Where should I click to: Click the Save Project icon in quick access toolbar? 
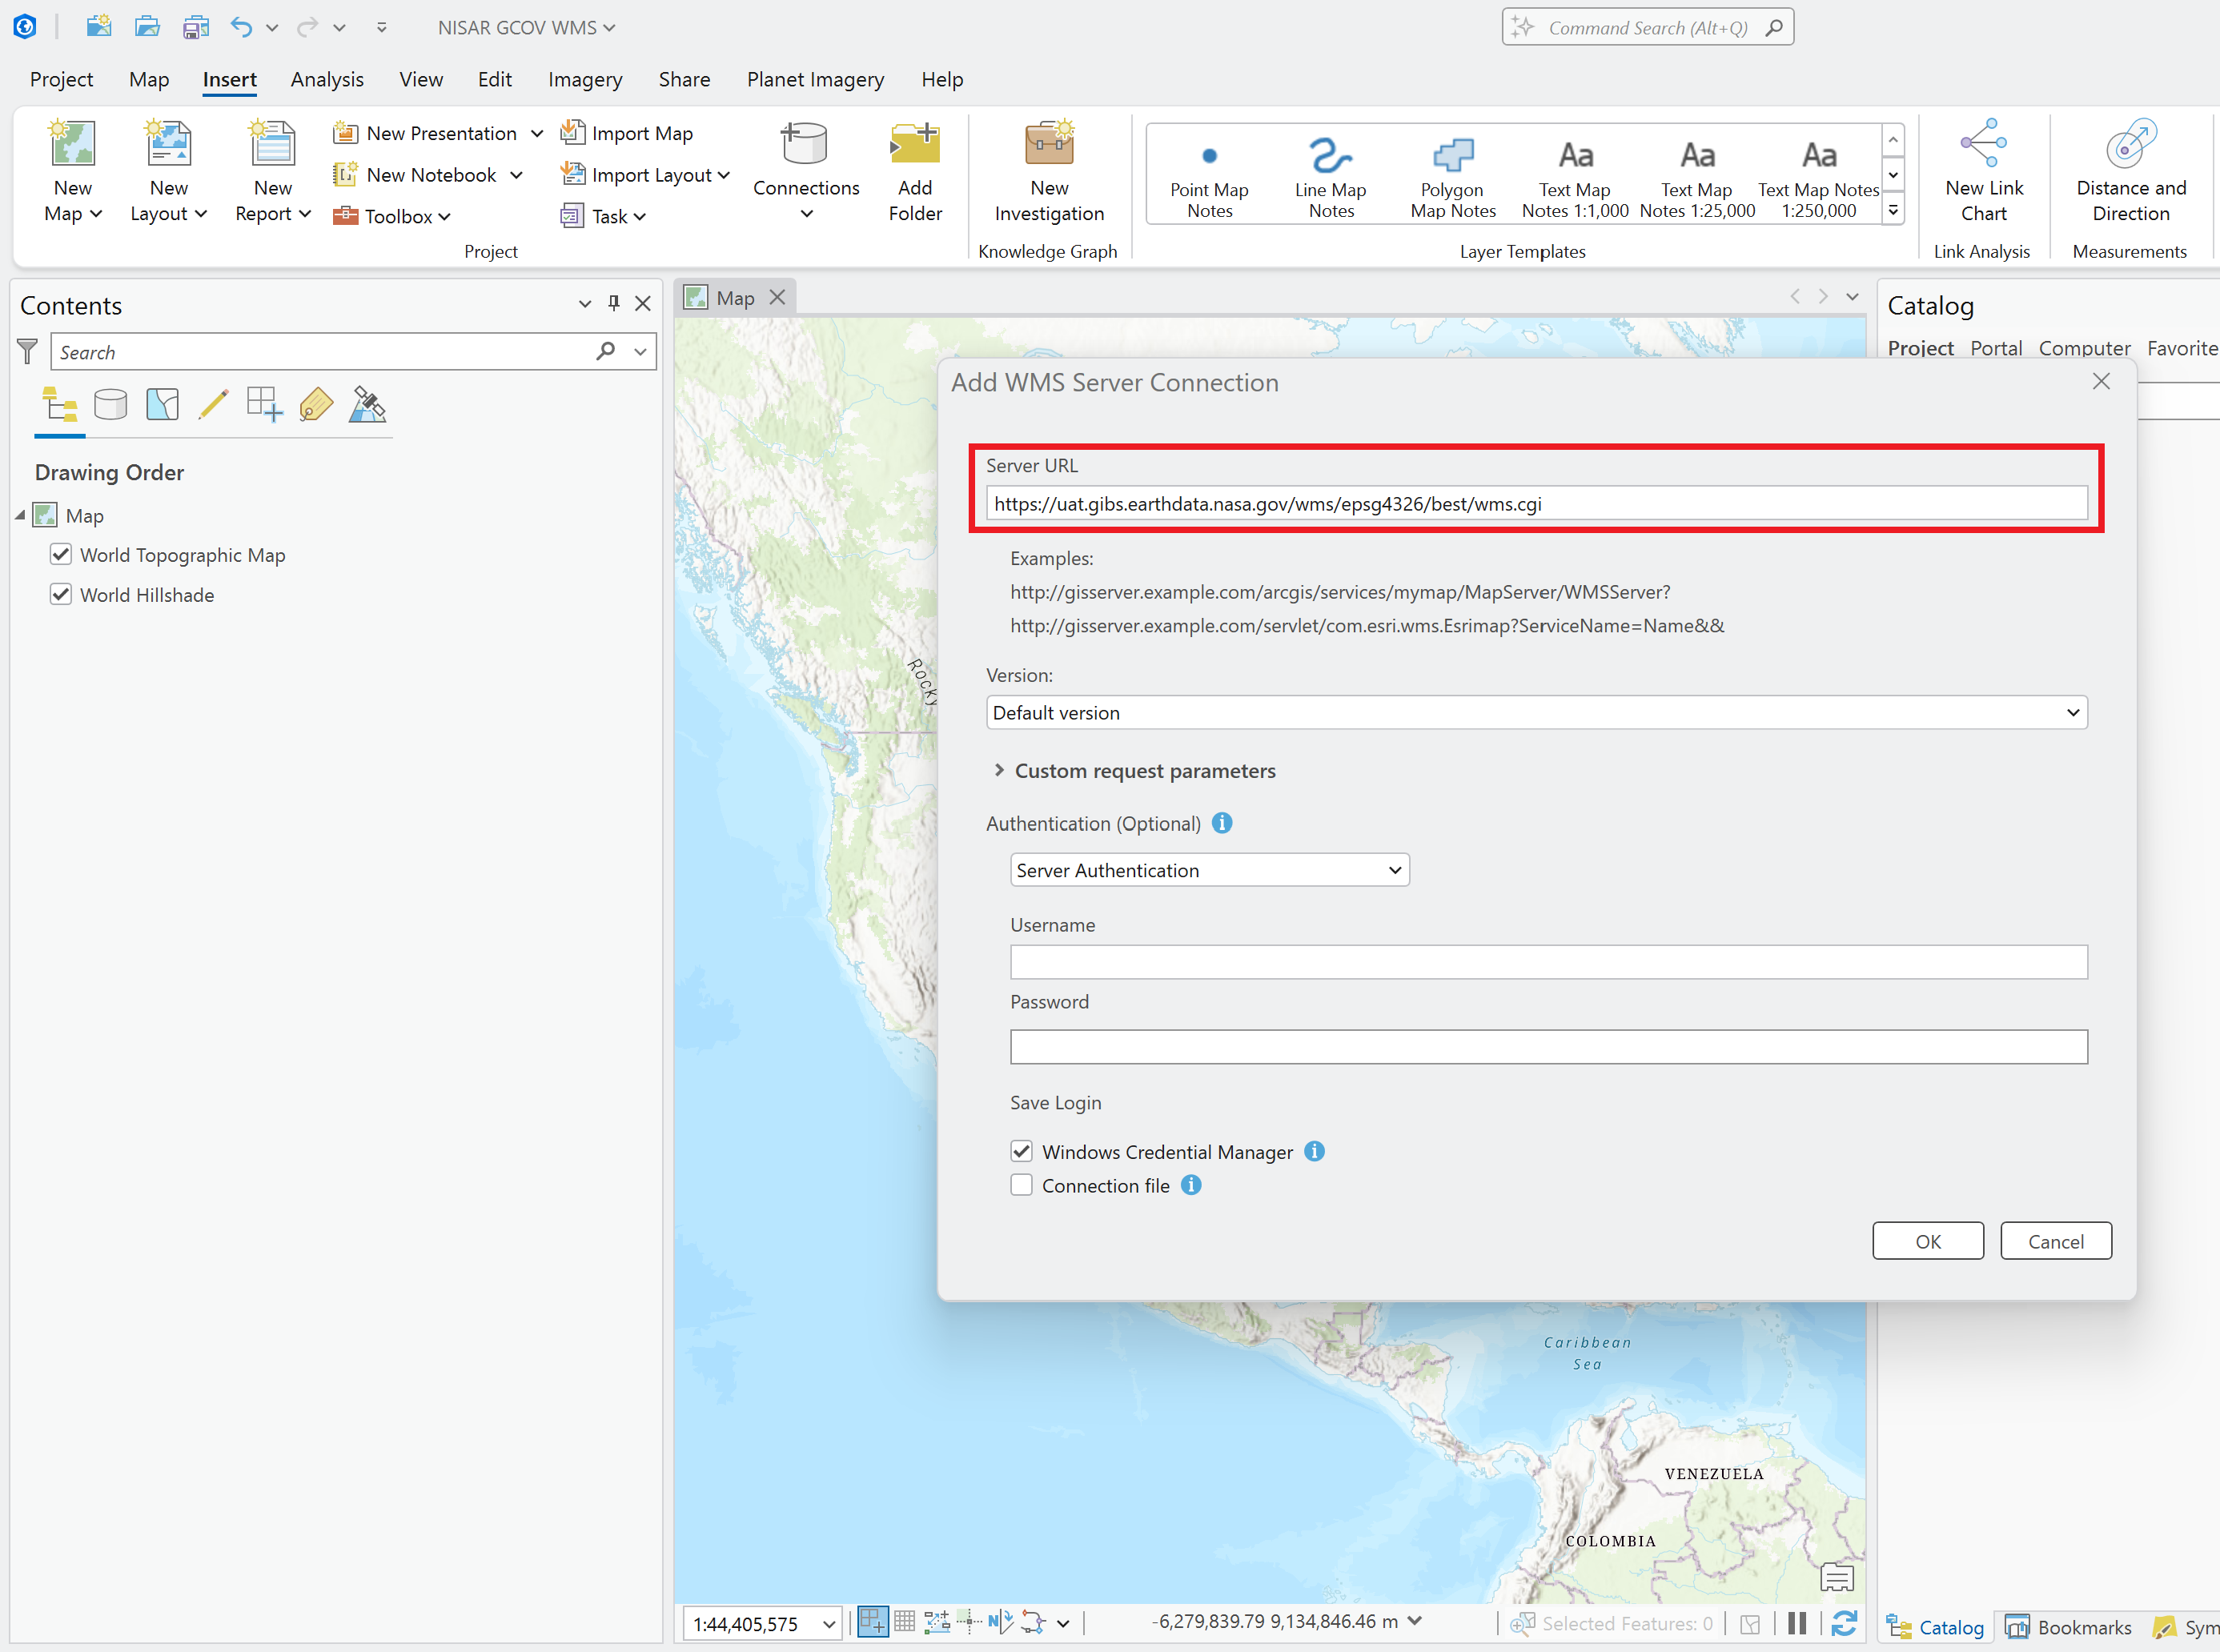(196, 27)
